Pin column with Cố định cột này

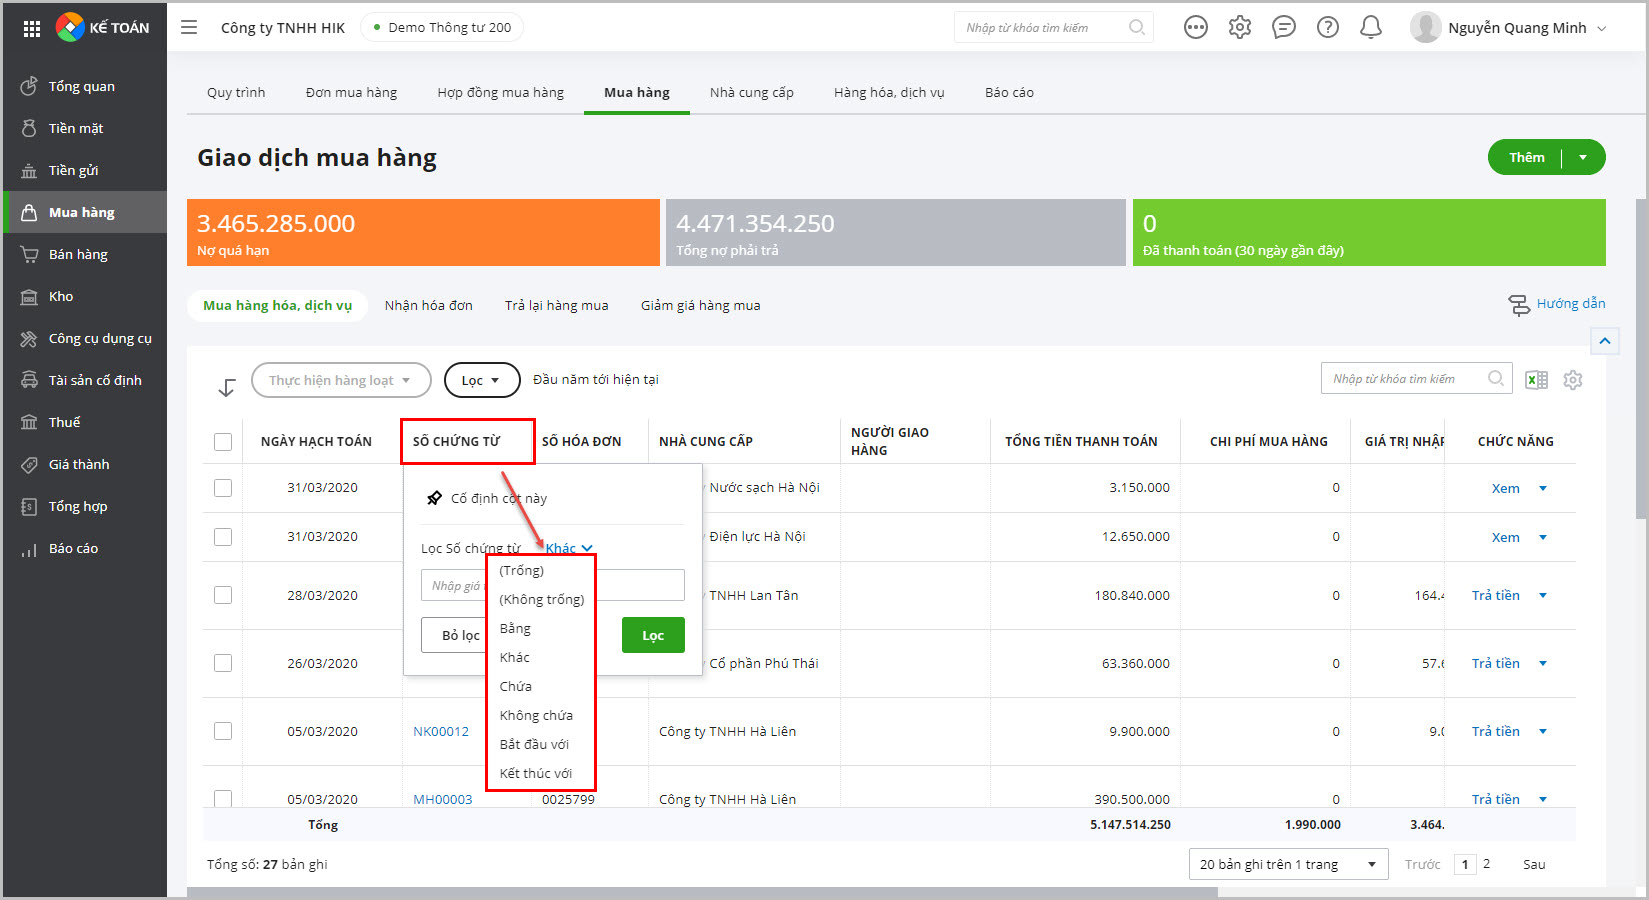click(498, 498)
